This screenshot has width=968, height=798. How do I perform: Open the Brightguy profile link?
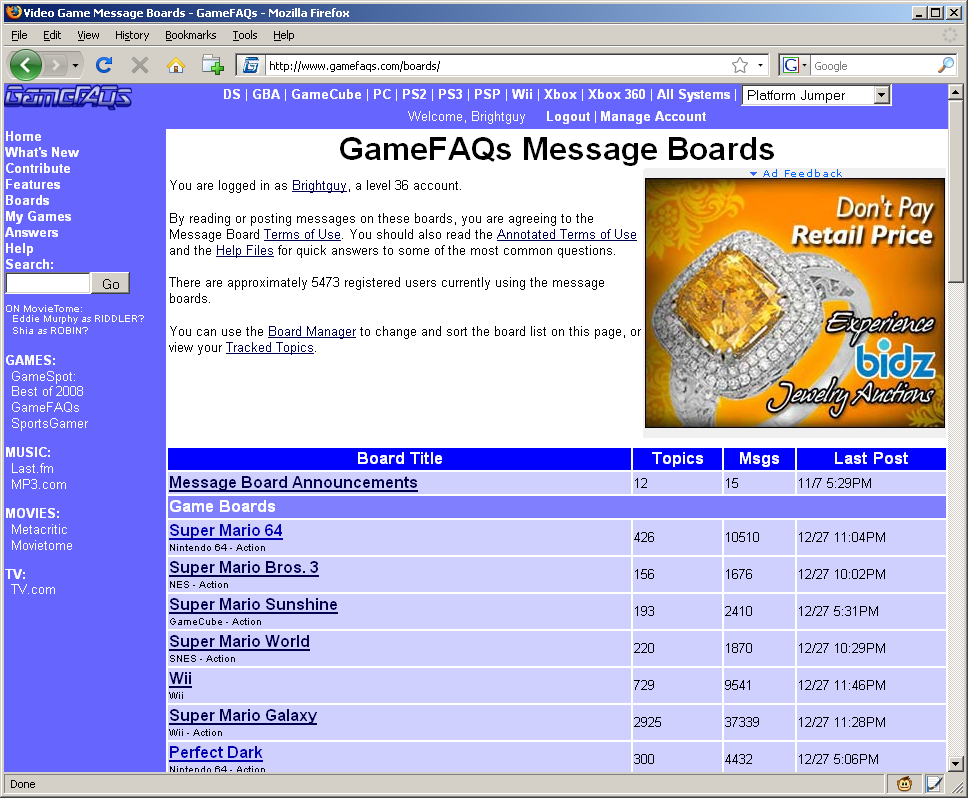click(319, 185)
